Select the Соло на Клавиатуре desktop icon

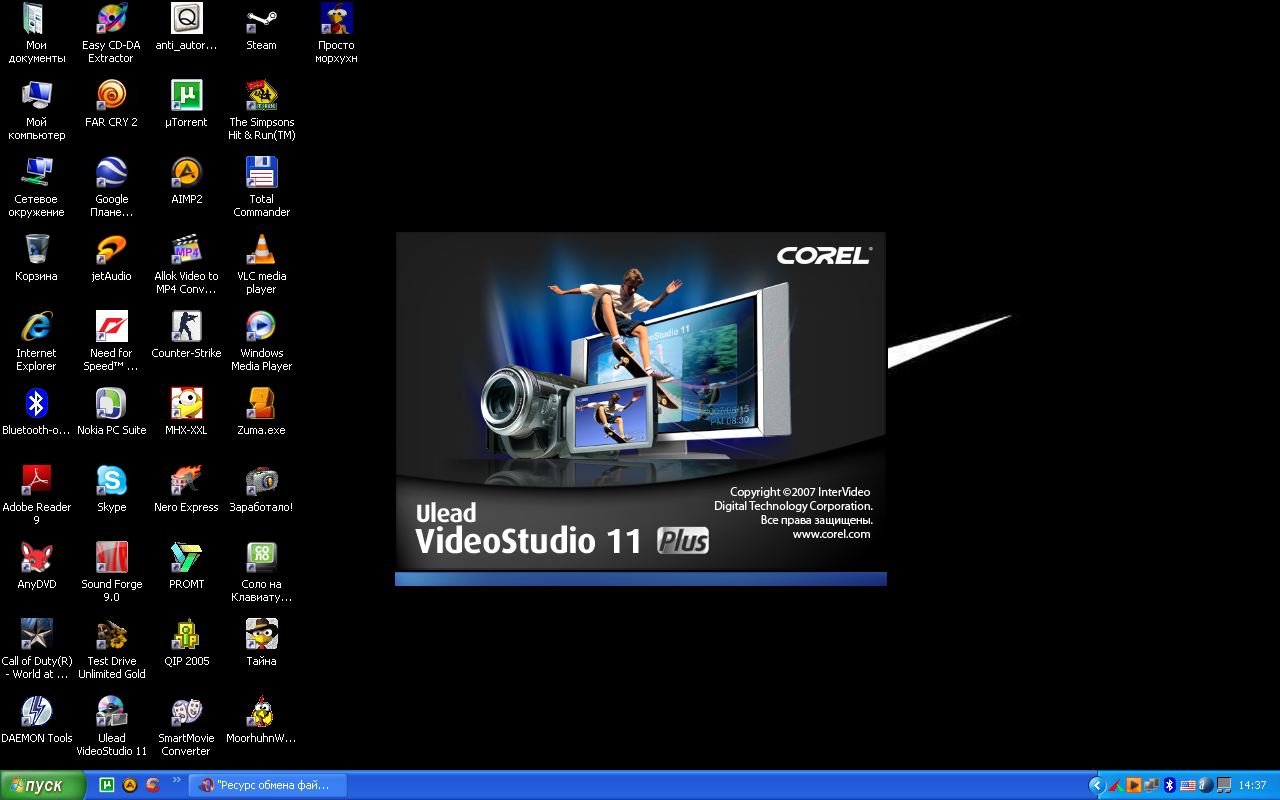pos(261,558)
